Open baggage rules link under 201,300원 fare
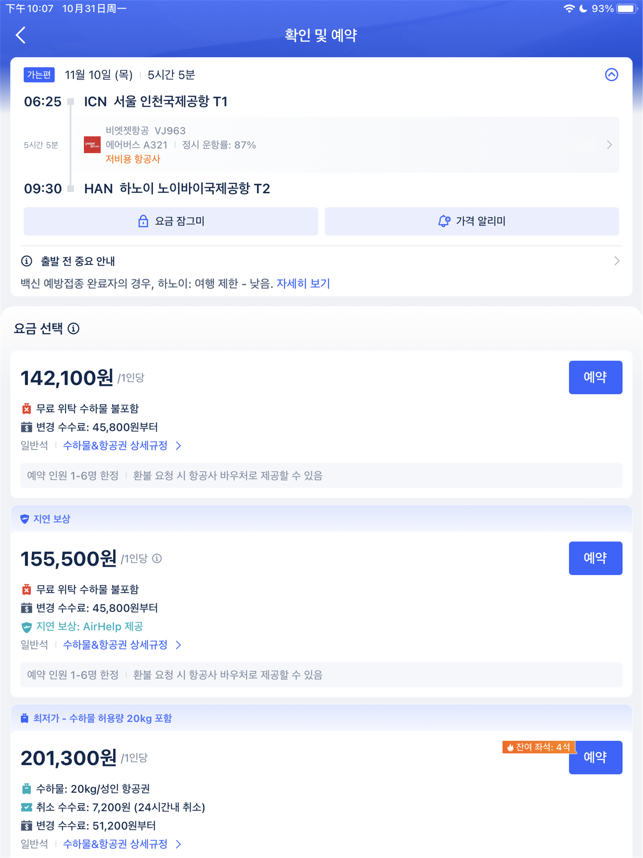 pyautogui.click(x=122, y=844)
